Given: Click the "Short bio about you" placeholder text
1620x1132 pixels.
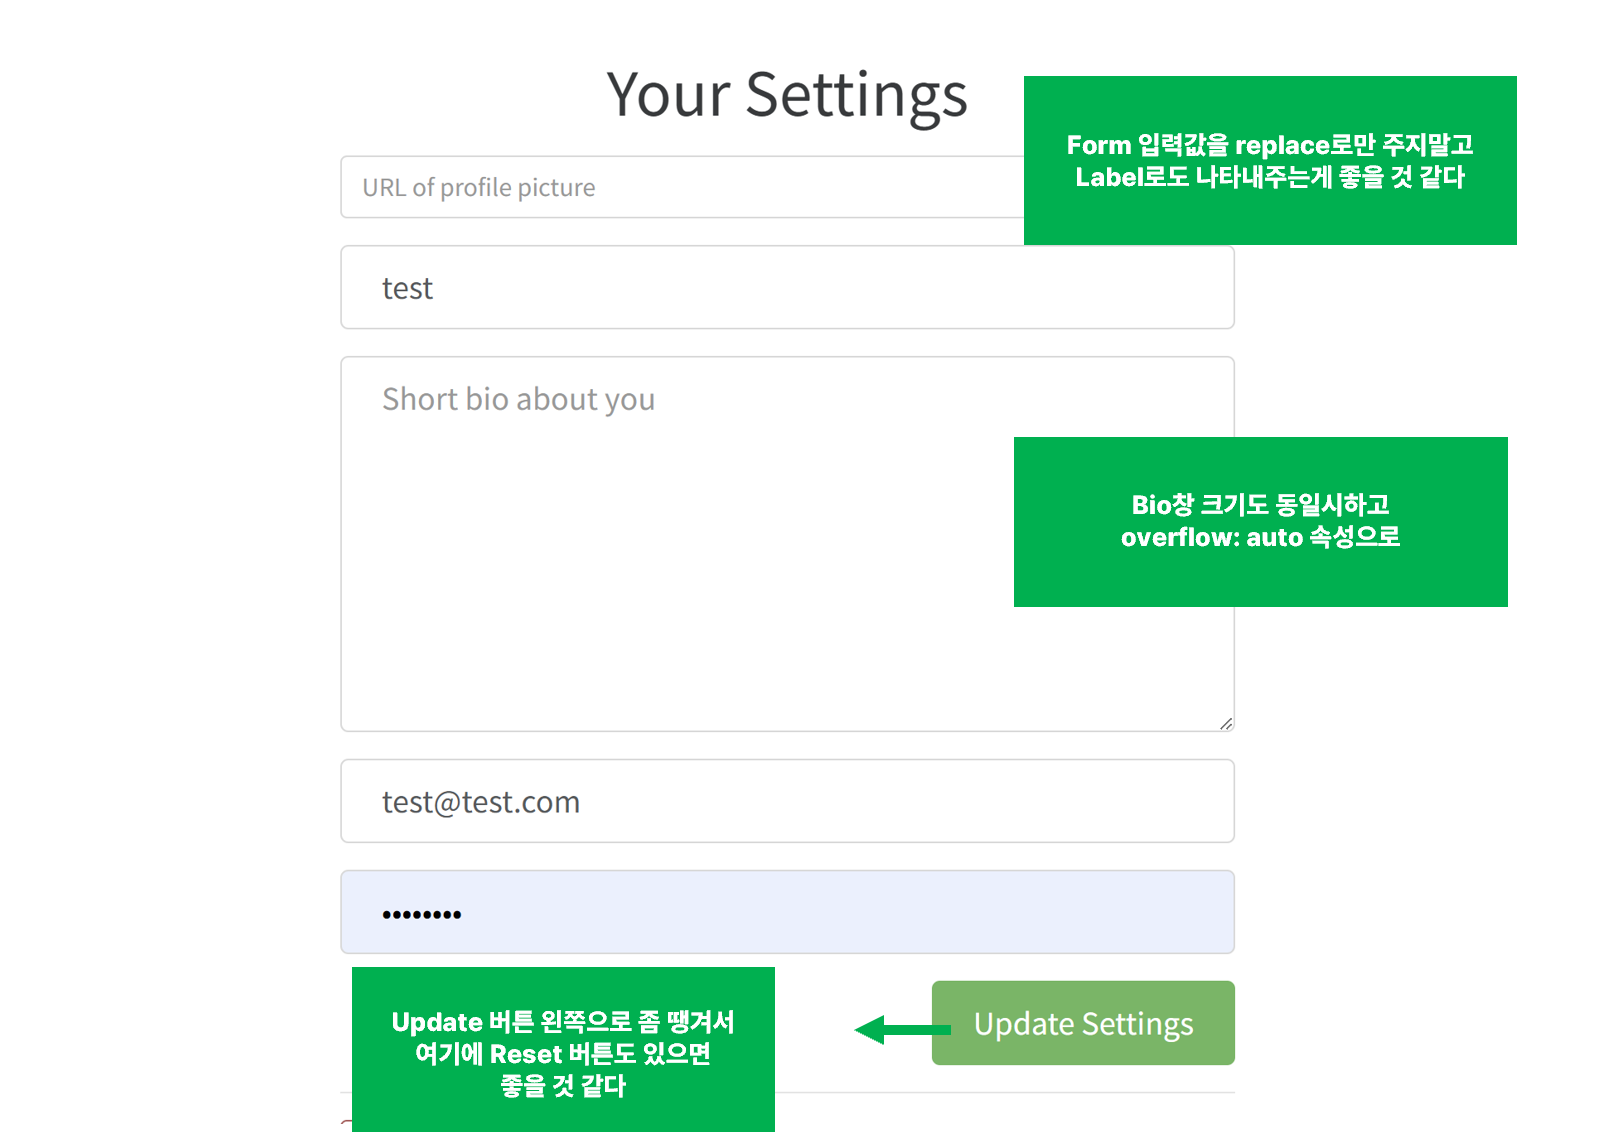Looking at the screenshot, I should pyautogui.click(x=518, y=399).
